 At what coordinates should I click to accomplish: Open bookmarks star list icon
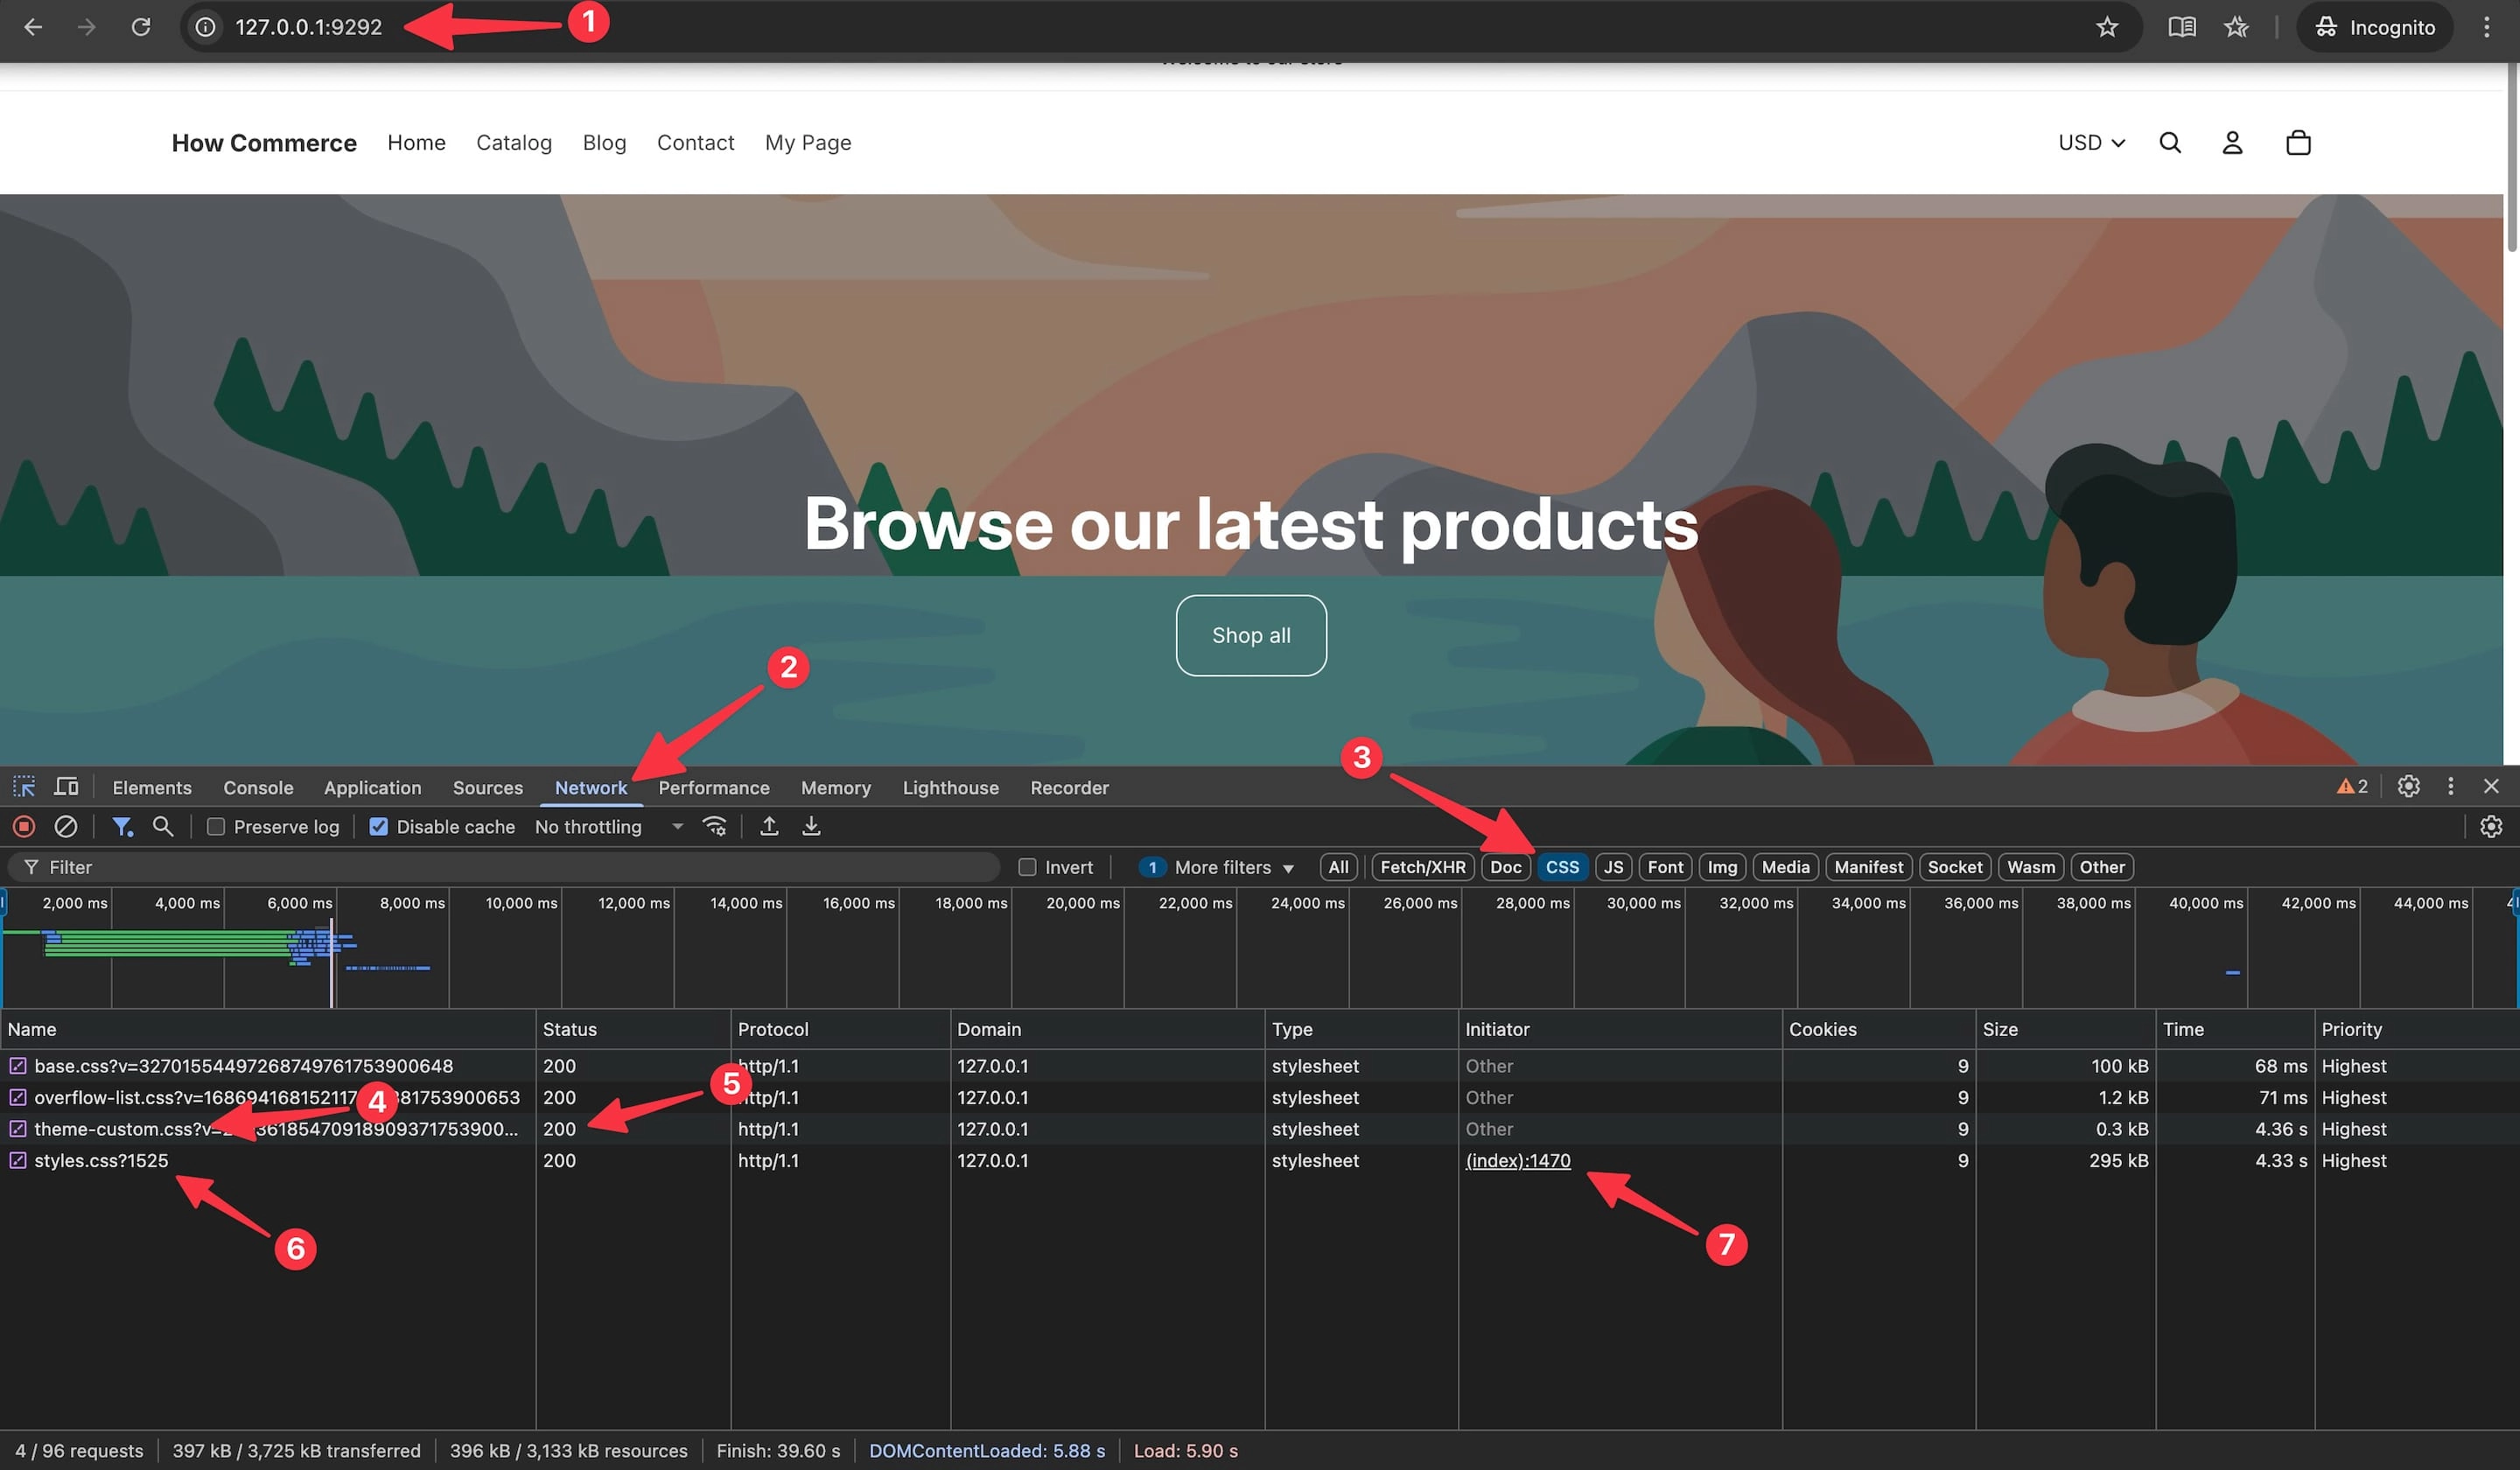point(2237,27)
